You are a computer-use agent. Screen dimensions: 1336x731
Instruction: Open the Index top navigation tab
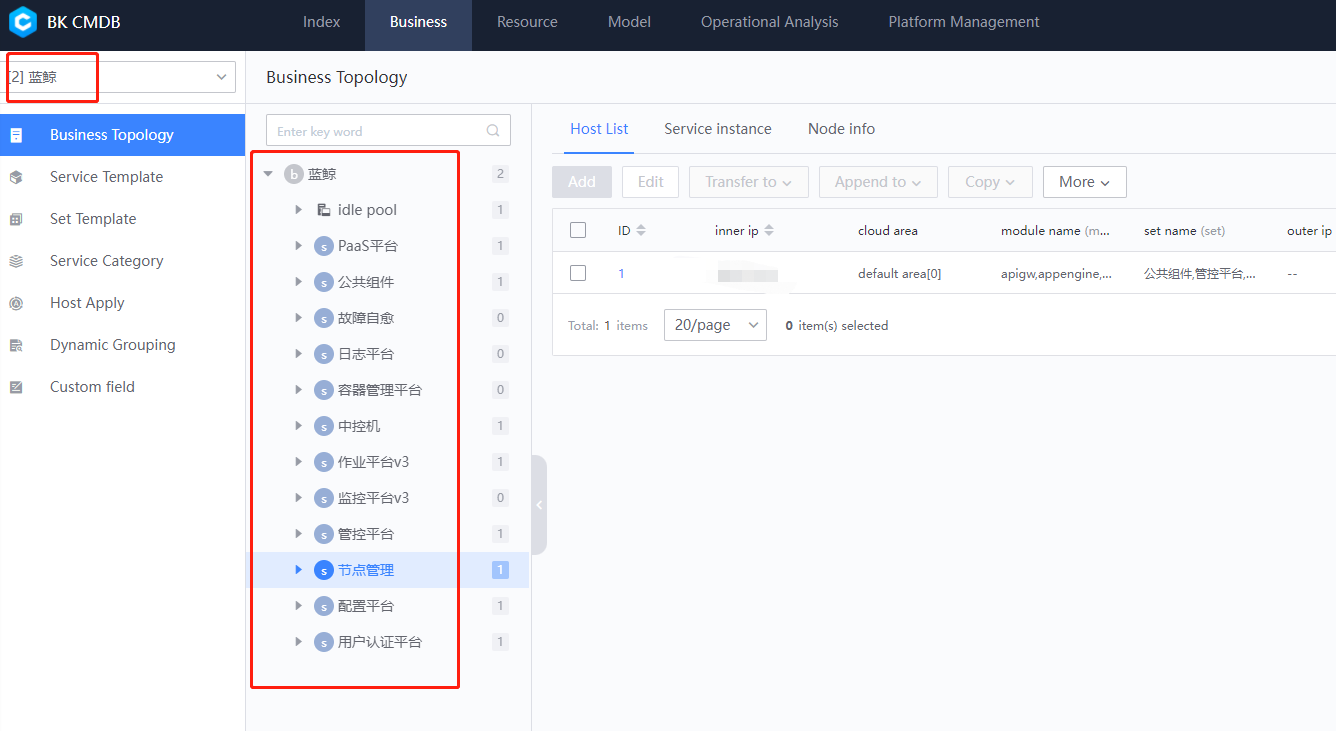coord(321,22)
